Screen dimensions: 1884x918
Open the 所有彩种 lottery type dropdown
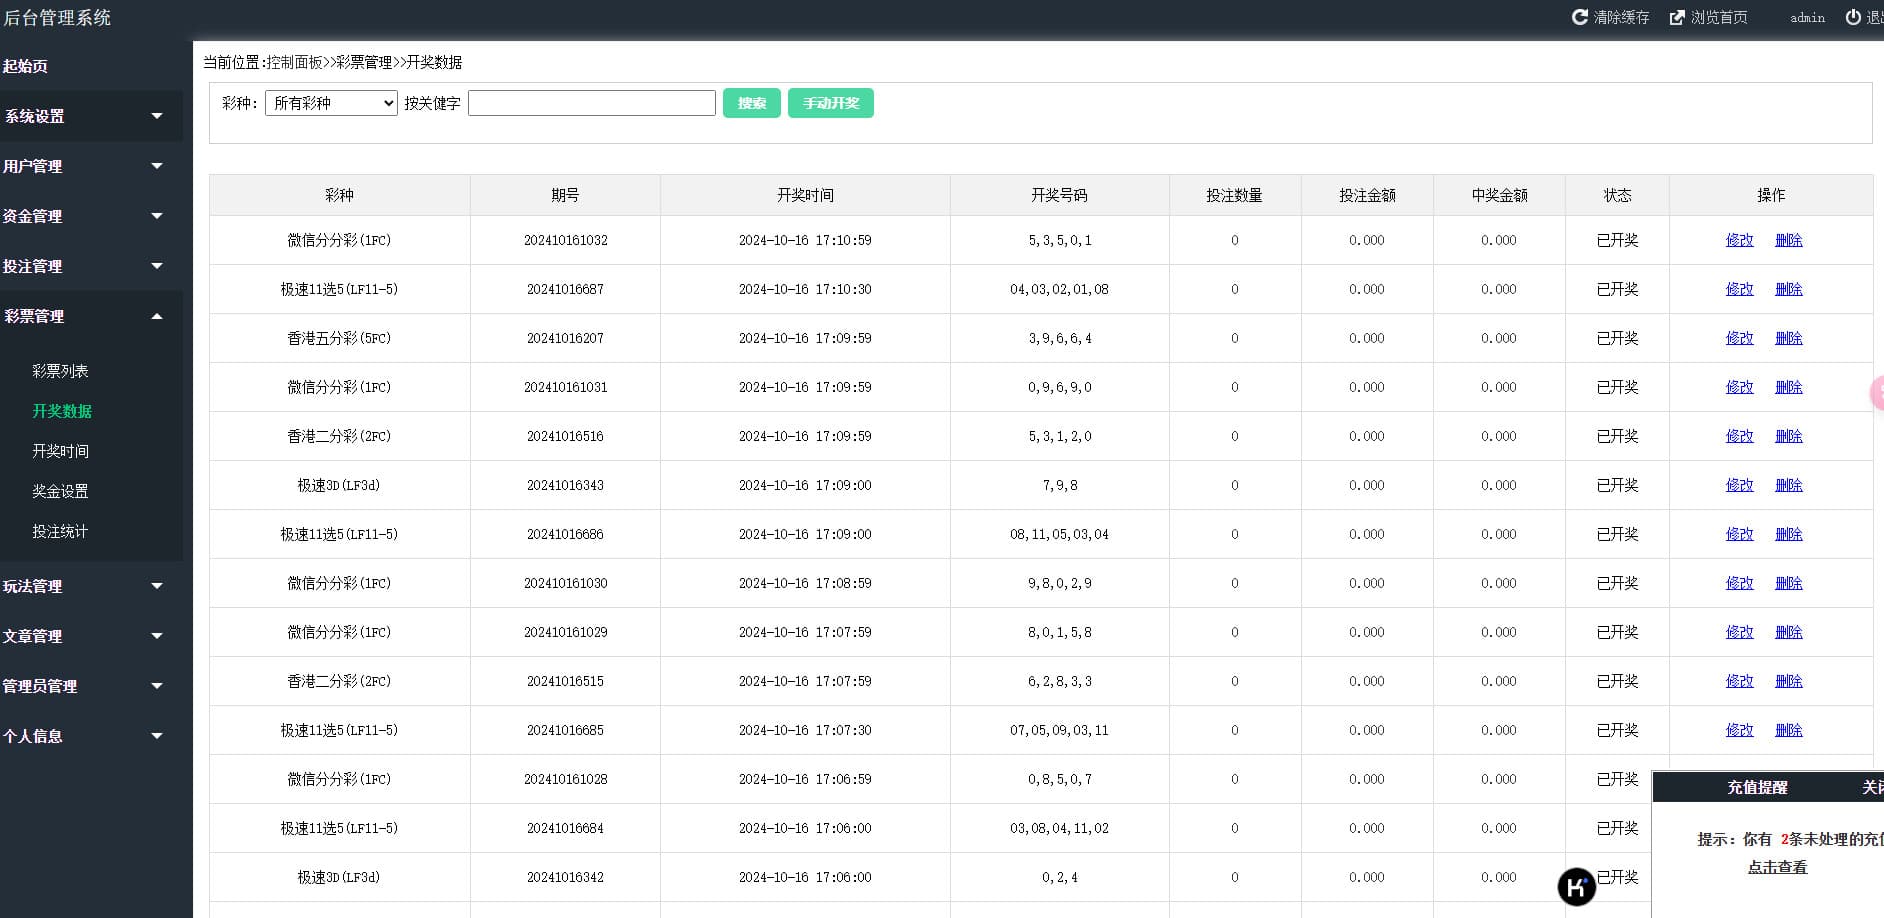[x=331, y=103]
